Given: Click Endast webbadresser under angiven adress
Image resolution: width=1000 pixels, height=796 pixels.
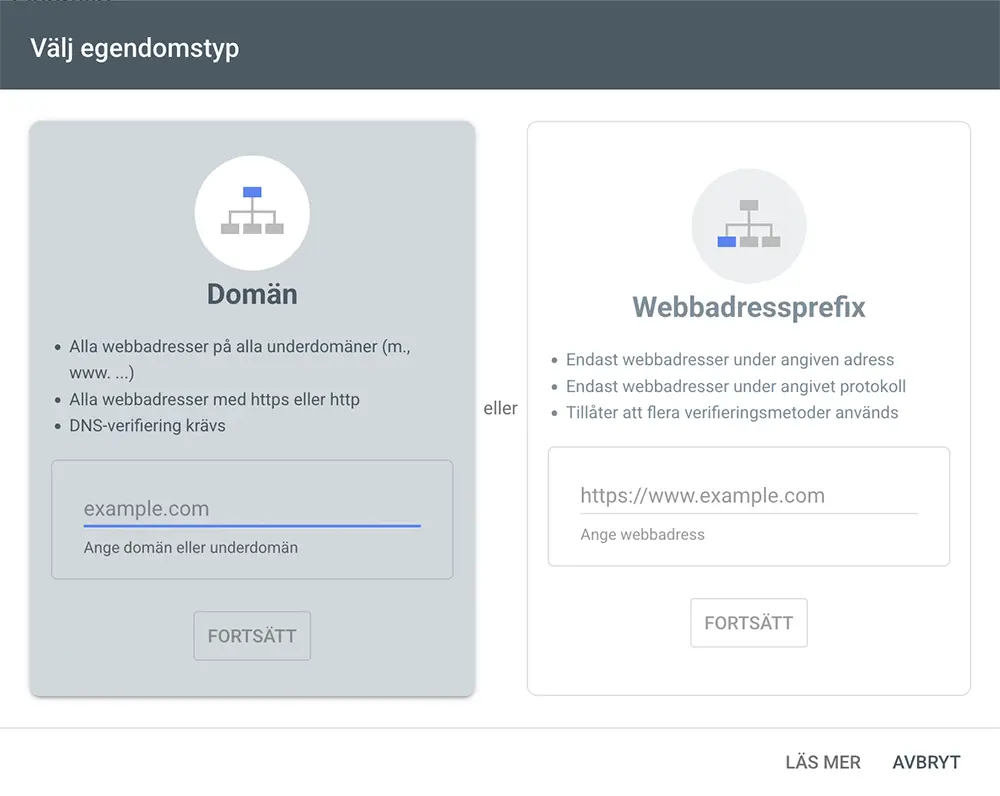Looking at the screenshot, I should coord(730,360).
